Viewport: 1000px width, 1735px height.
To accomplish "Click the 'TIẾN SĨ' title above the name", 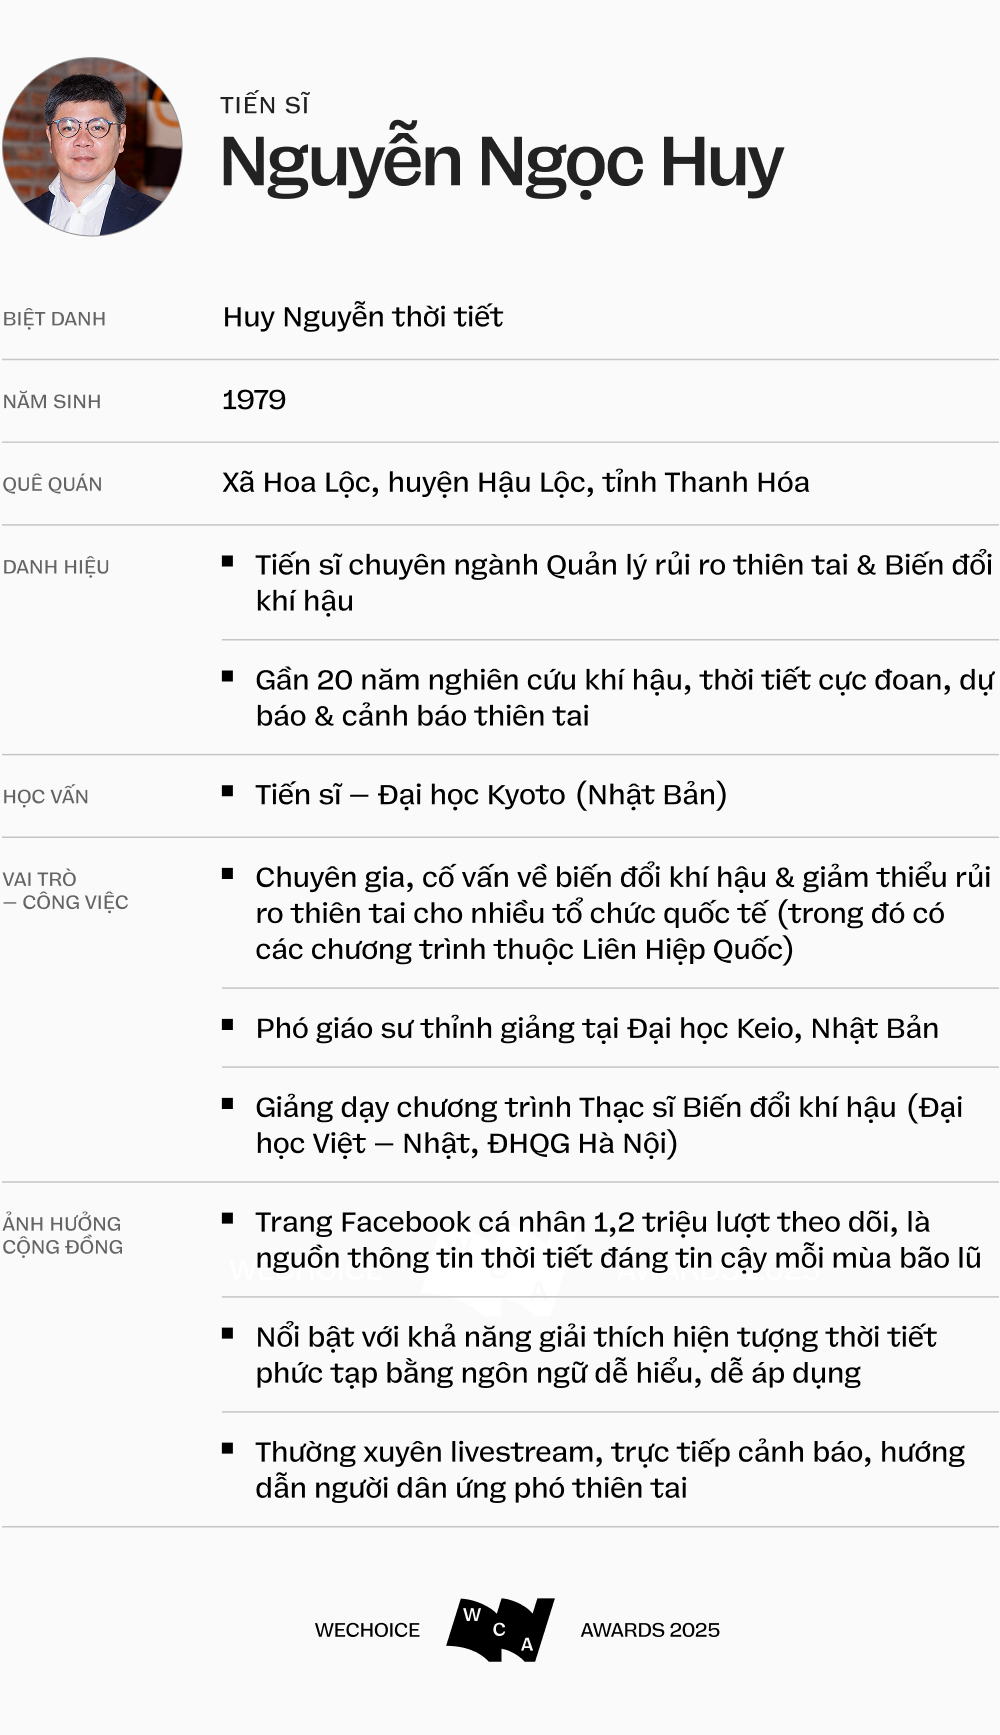I will pyautogui.click(x=265, y=105).
